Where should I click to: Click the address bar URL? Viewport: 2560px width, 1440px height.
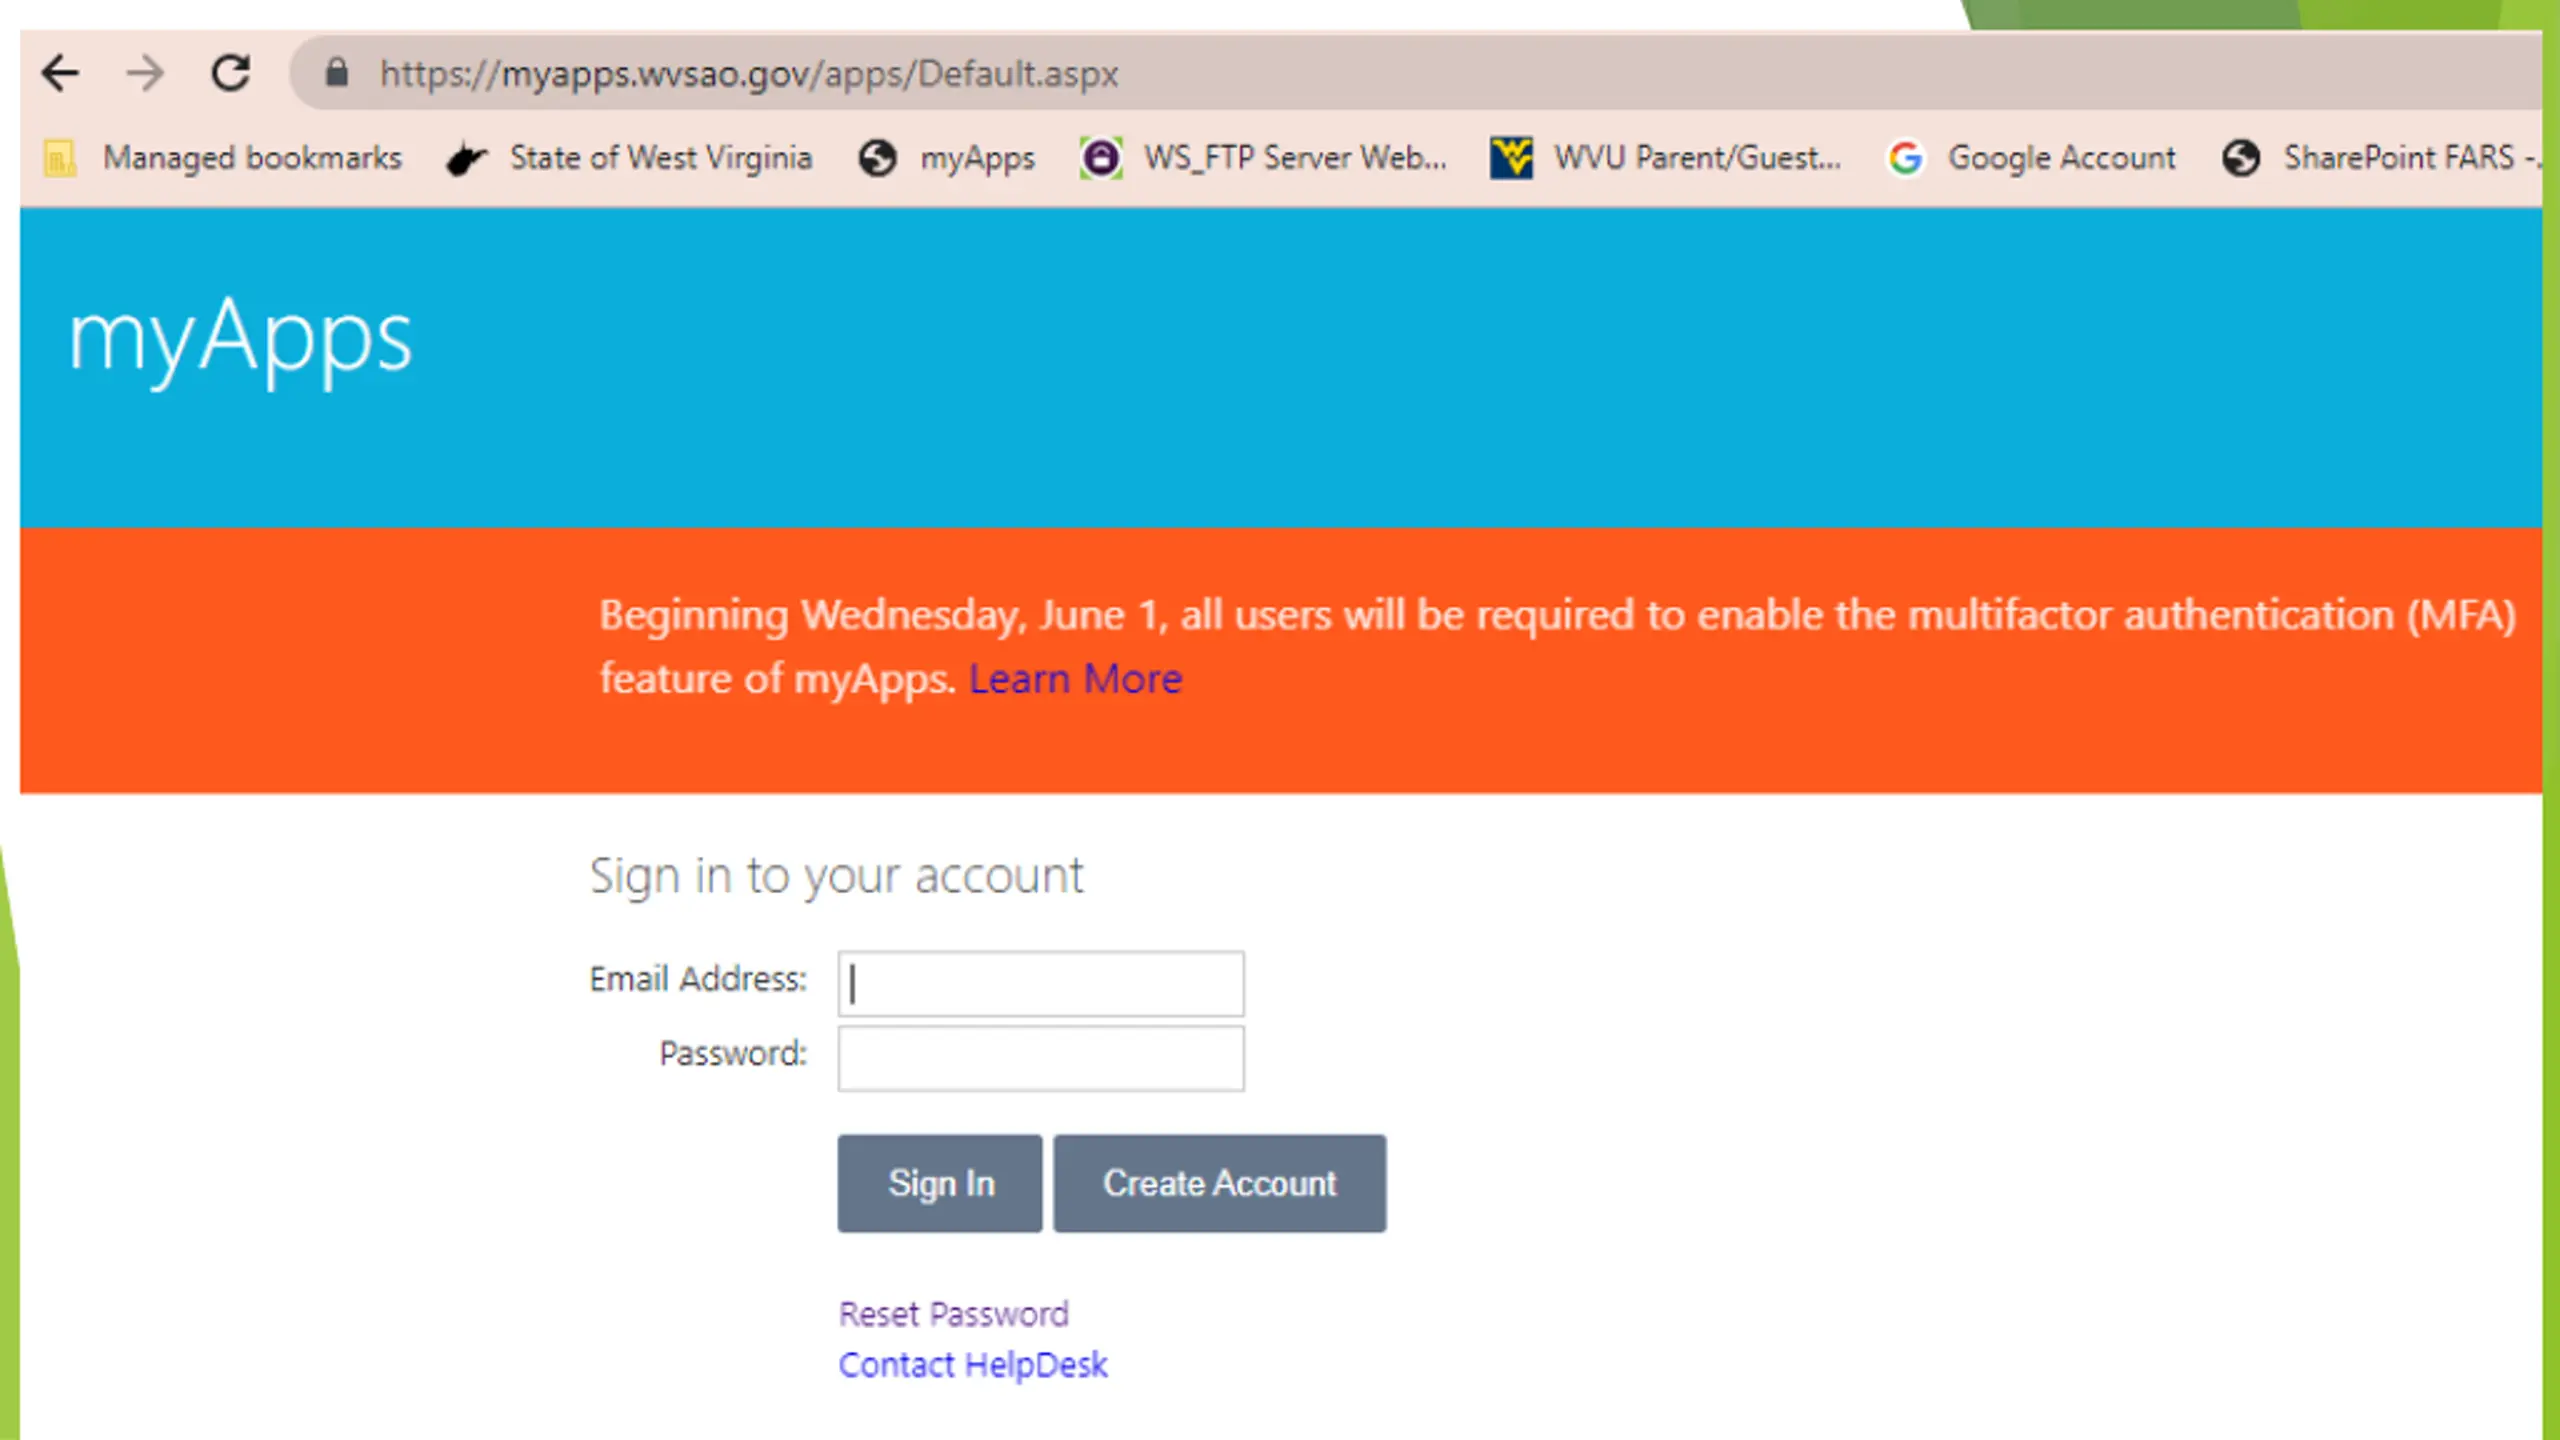click(x=748, y=73)
